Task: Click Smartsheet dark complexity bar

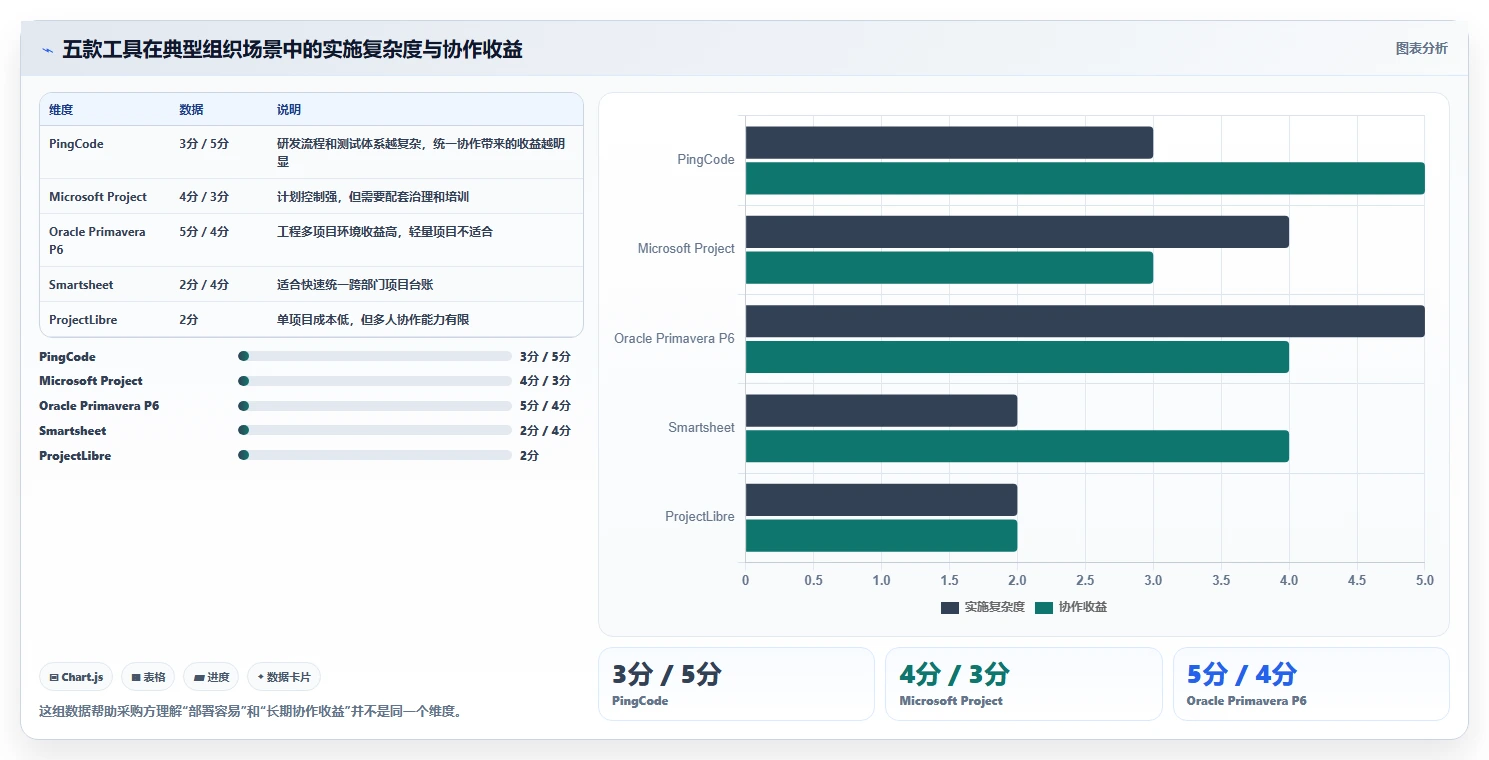Action: click(881, 410)
